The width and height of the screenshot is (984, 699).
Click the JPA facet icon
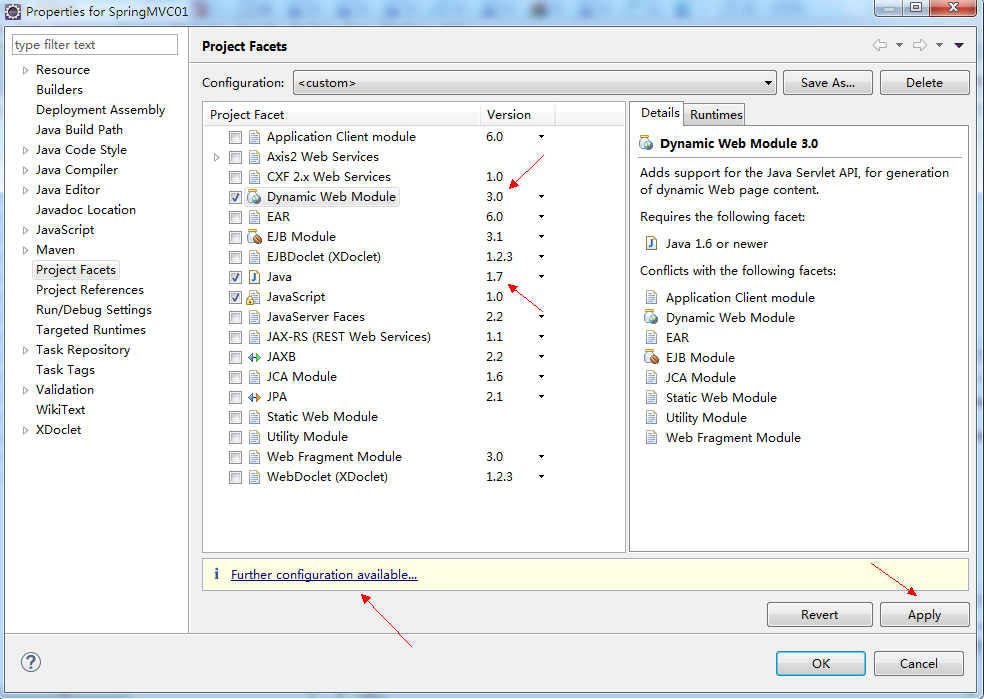(x=254, y=397)
